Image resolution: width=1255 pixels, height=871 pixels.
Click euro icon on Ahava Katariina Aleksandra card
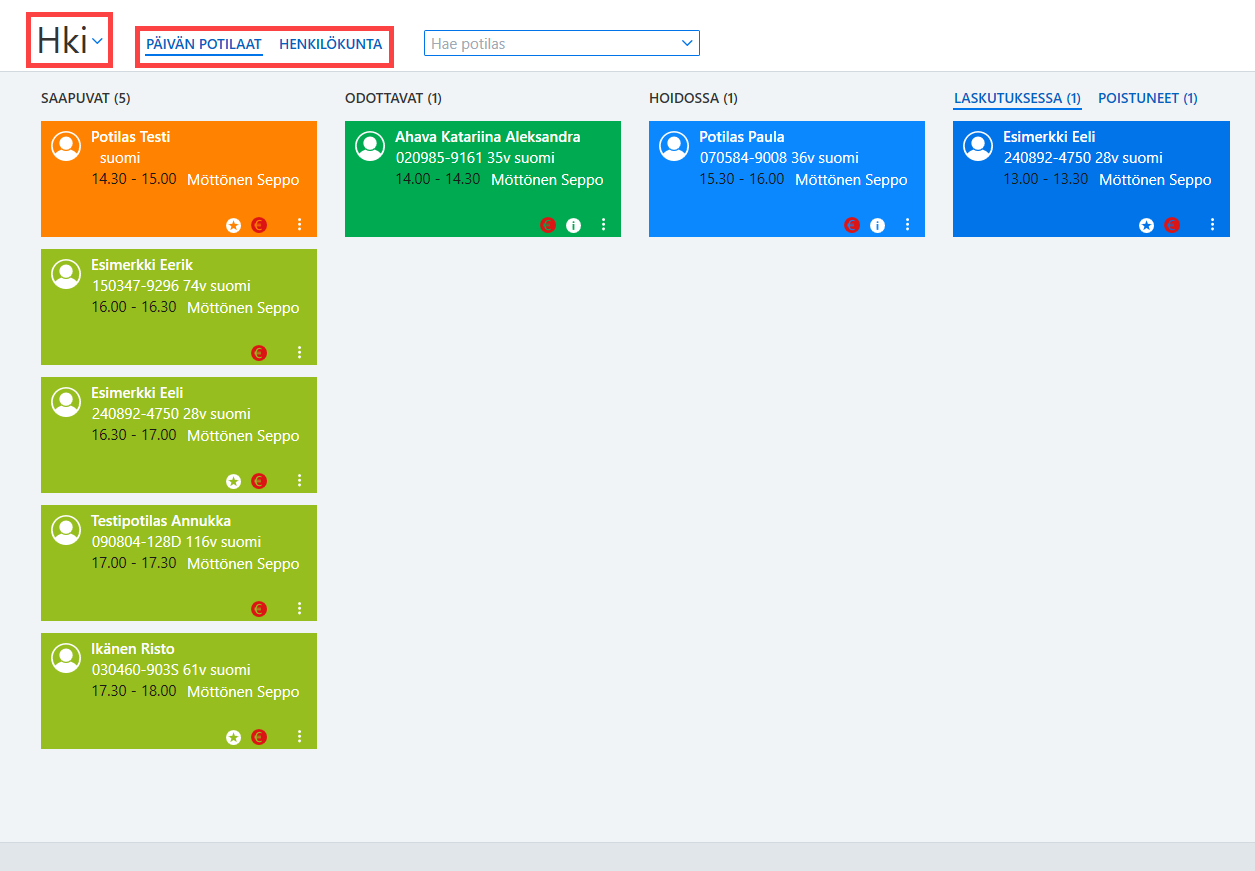pyautogui.click(x=548, y=225)
